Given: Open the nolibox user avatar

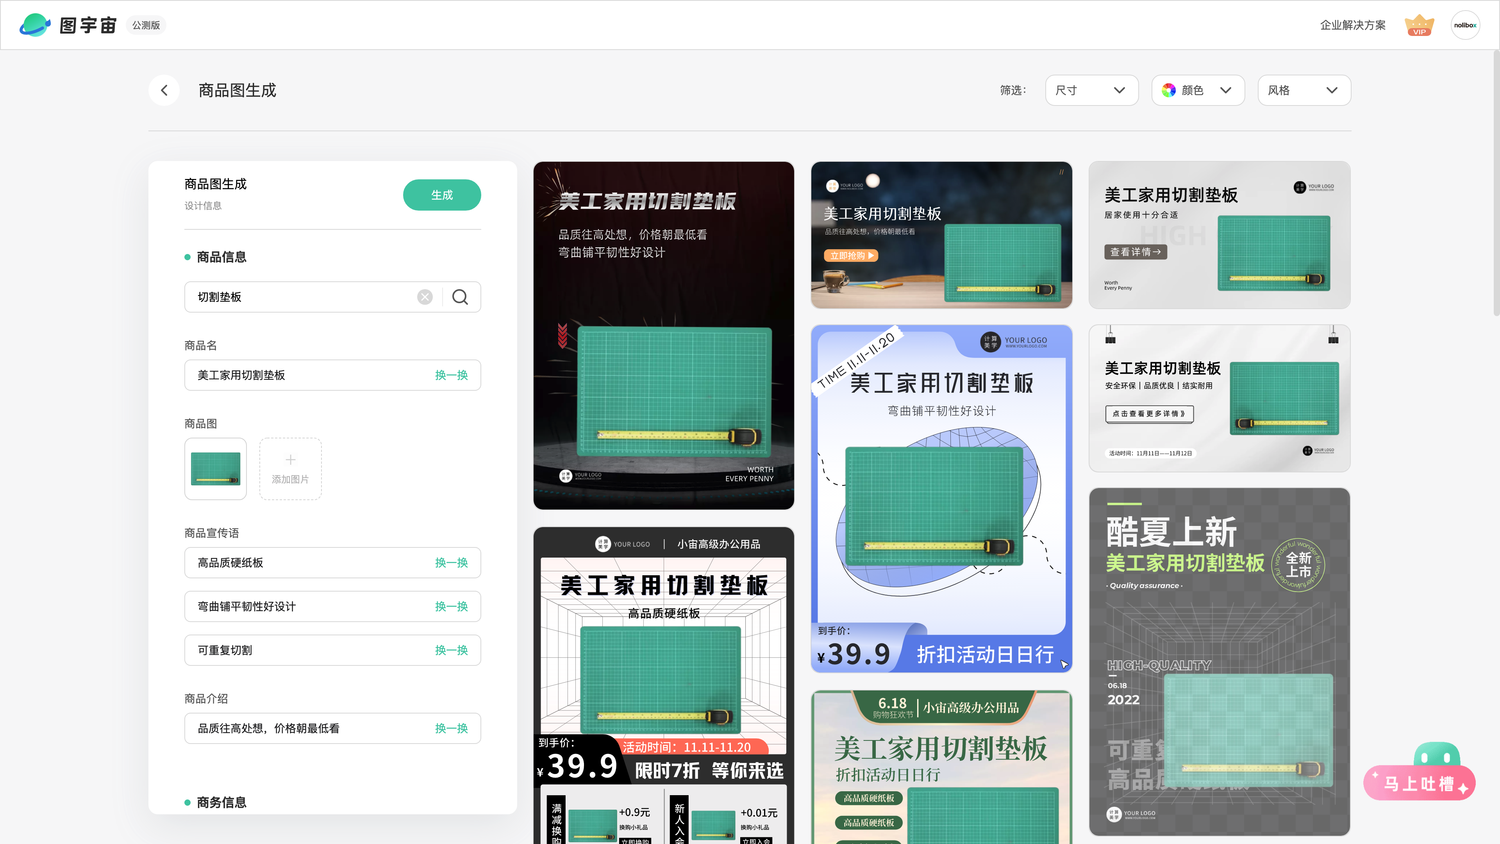Looking at the screenshot, I should pos(1465,25).
